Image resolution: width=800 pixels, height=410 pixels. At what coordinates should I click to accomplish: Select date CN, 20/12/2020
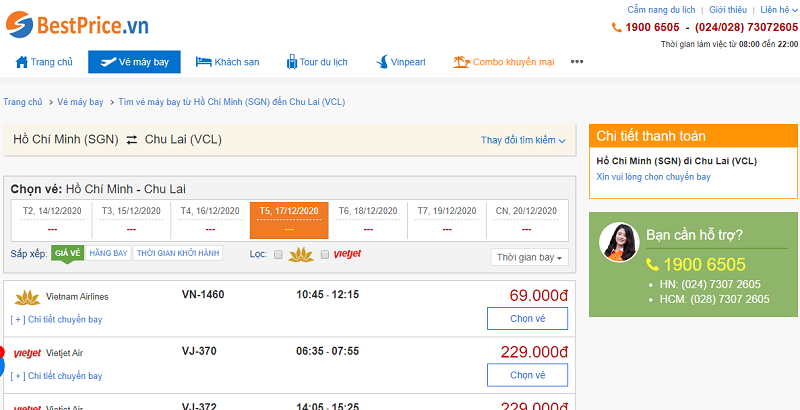click(x=527, y=220)
